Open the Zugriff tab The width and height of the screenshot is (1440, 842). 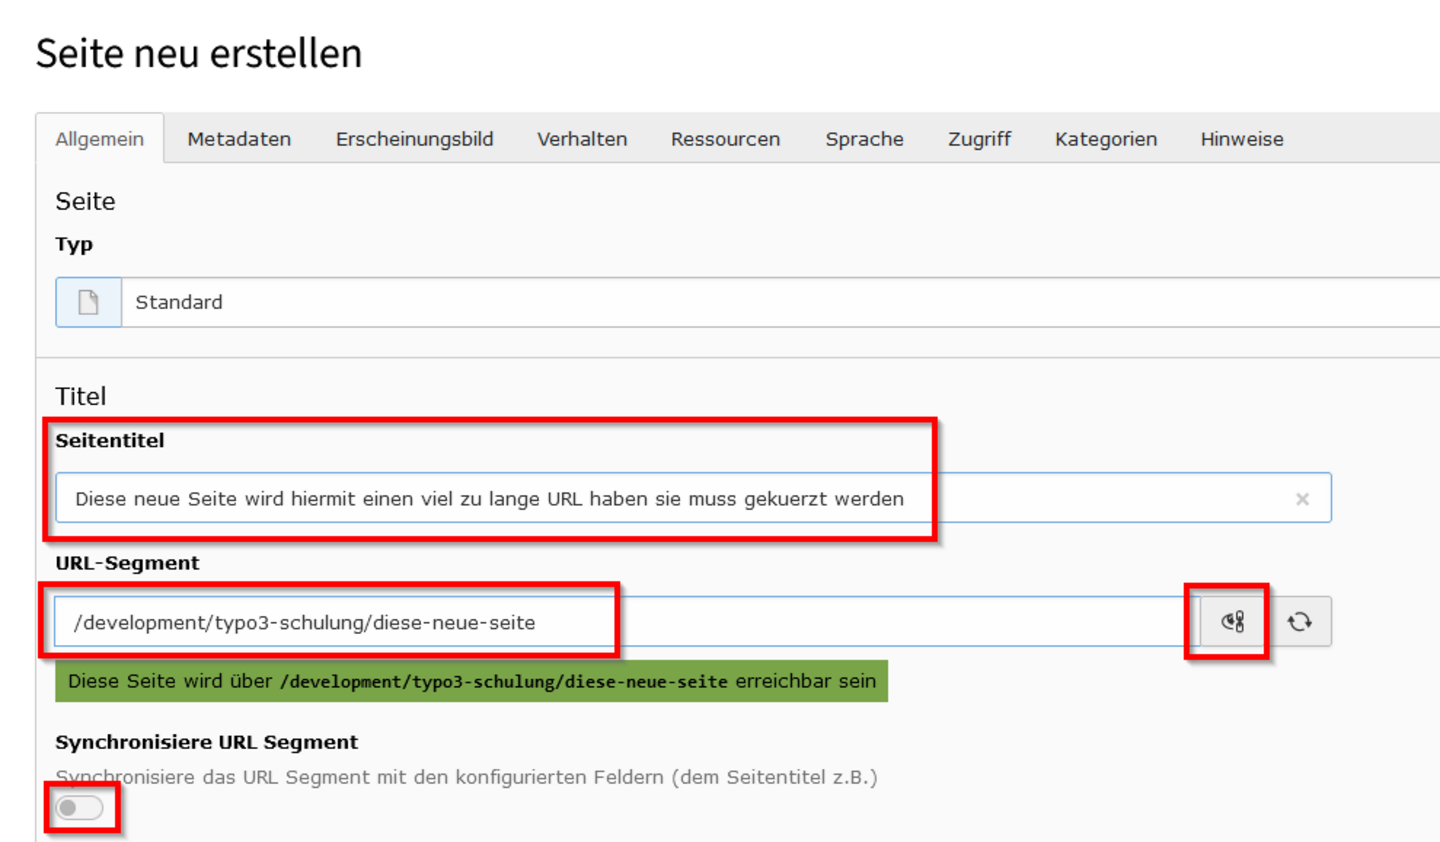point(979,139)
